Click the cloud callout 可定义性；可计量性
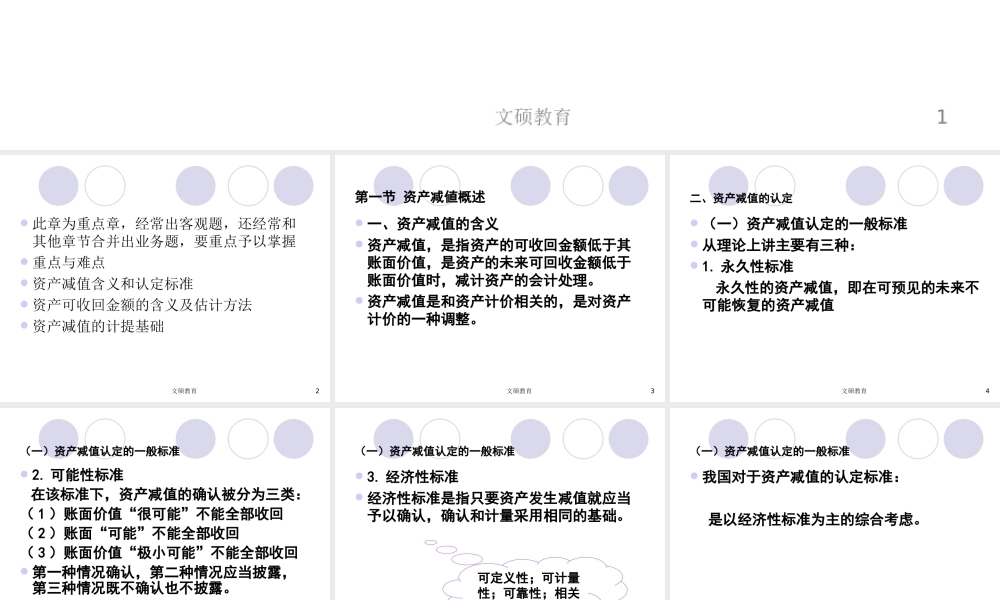Image resolution: width=1000 pixels, height=600 pixels. point(527,582)
